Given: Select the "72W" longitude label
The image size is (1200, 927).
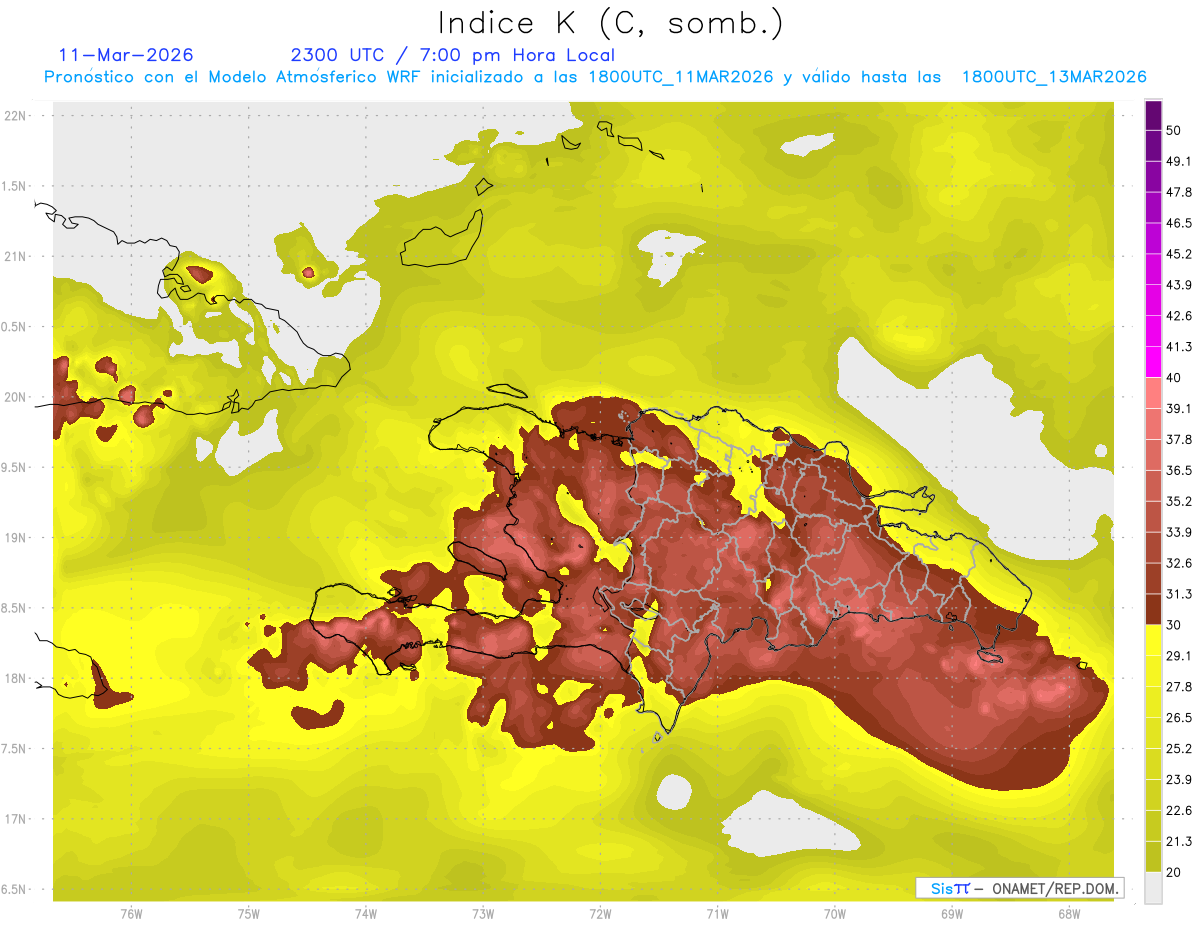Looking at the screenshot, I should [600, 914].
